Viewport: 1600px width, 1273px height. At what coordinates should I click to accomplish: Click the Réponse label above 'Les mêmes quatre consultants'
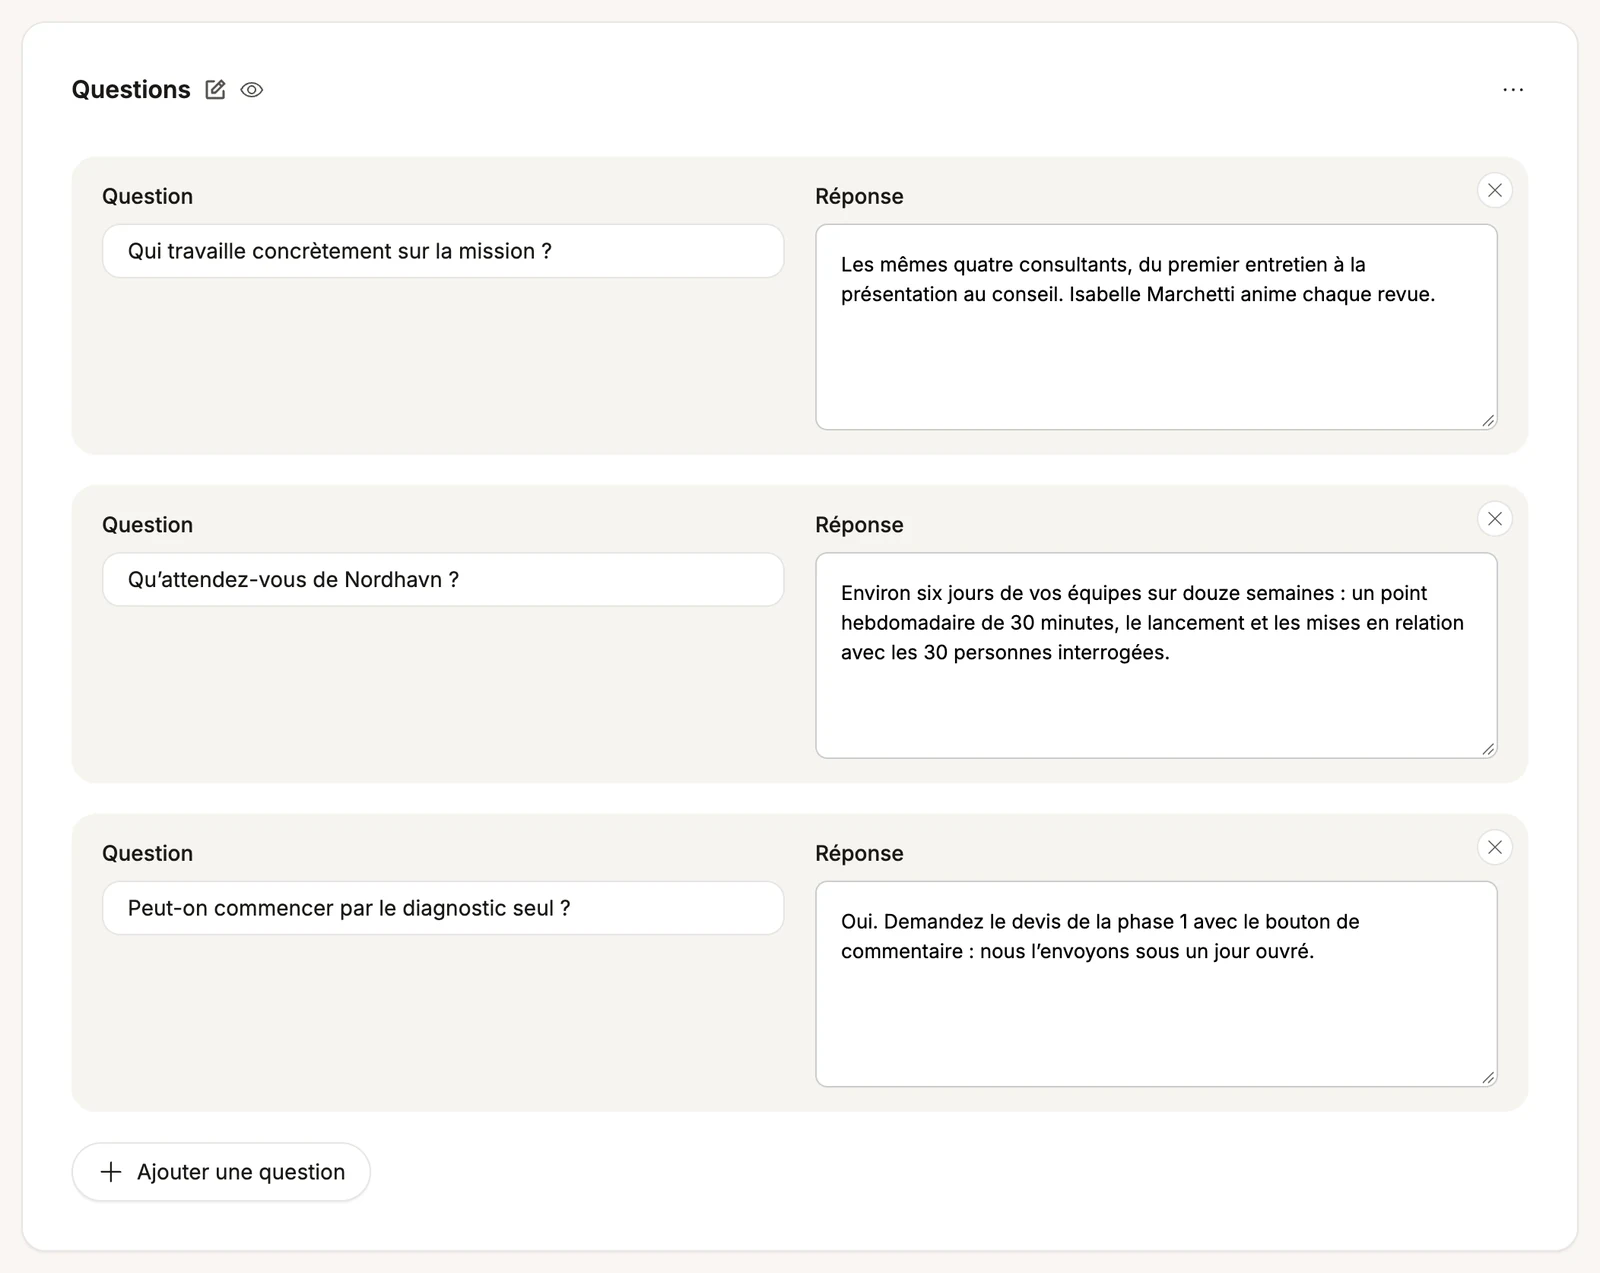click(859, 196)
